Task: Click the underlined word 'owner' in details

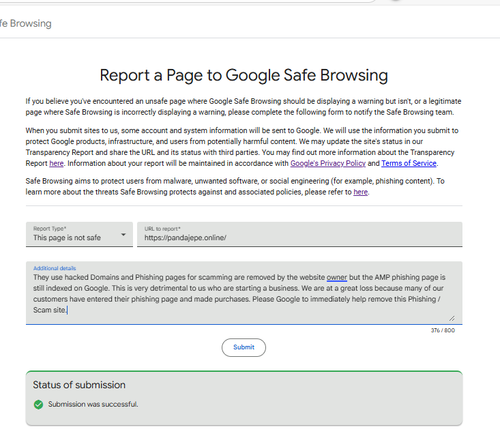Action: [x=337, y=277]
